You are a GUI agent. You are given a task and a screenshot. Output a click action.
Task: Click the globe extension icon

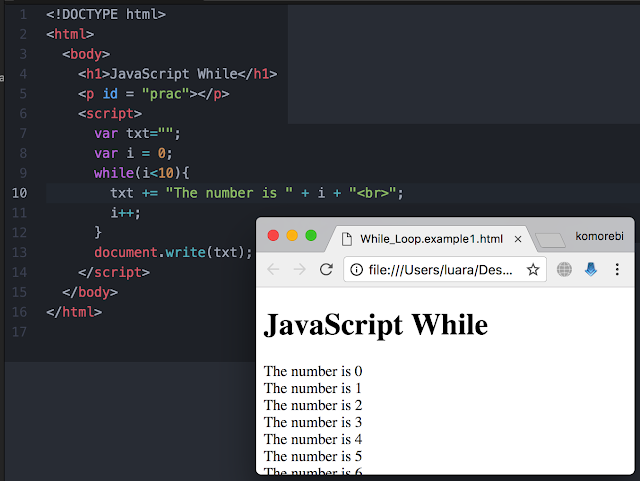tap(564, 269)
